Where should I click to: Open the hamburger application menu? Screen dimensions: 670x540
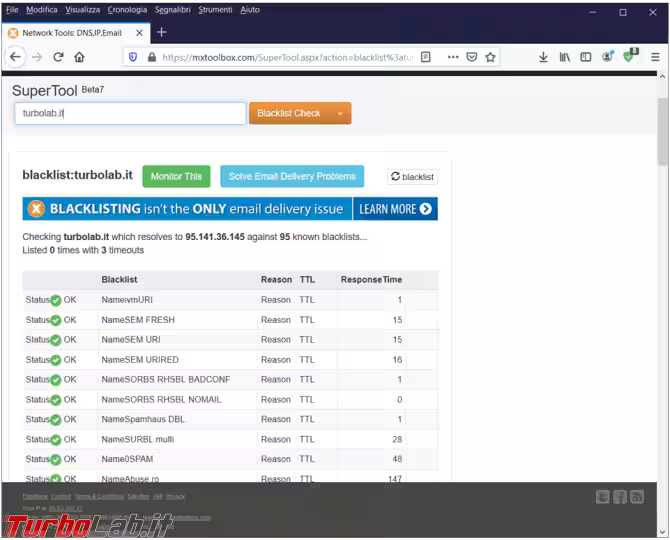[x=655, y=57]
